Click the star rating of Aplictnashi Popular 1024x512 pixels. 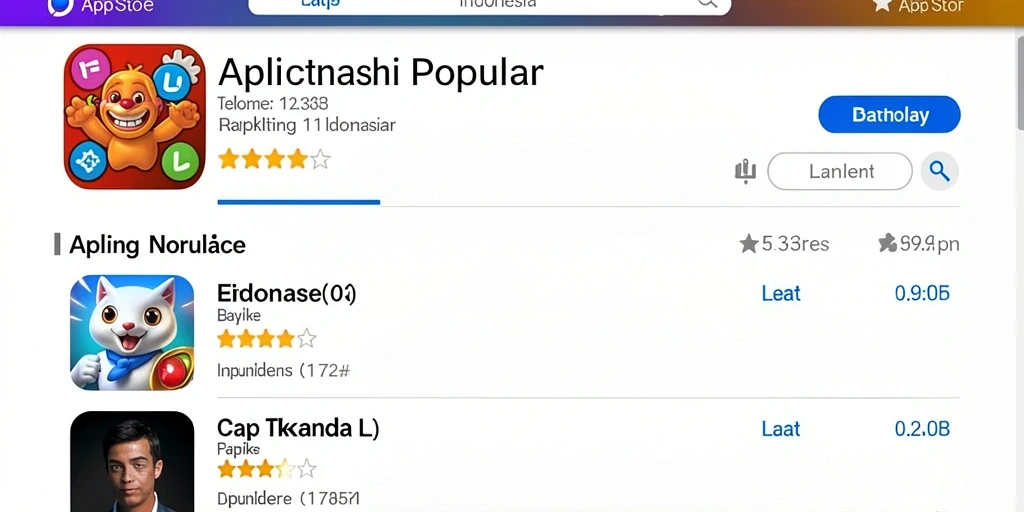click(x=274, y=159)
